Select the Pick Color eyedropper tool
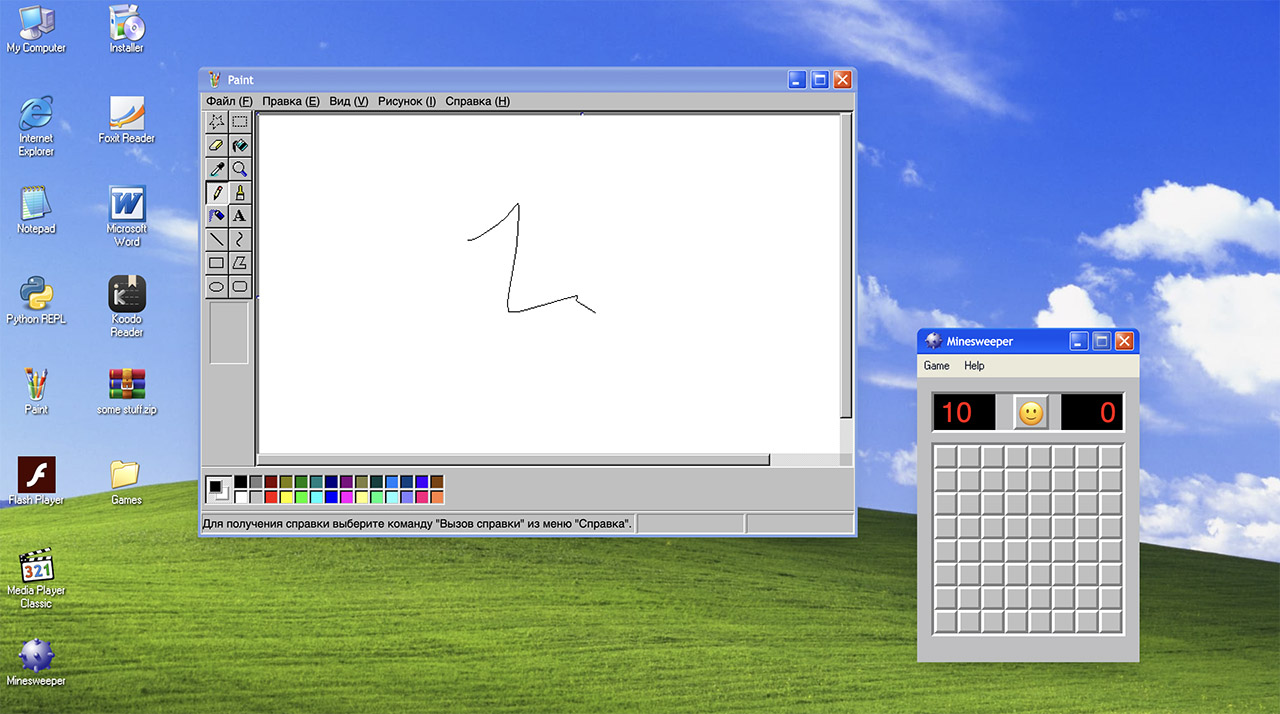 (216, 169)
